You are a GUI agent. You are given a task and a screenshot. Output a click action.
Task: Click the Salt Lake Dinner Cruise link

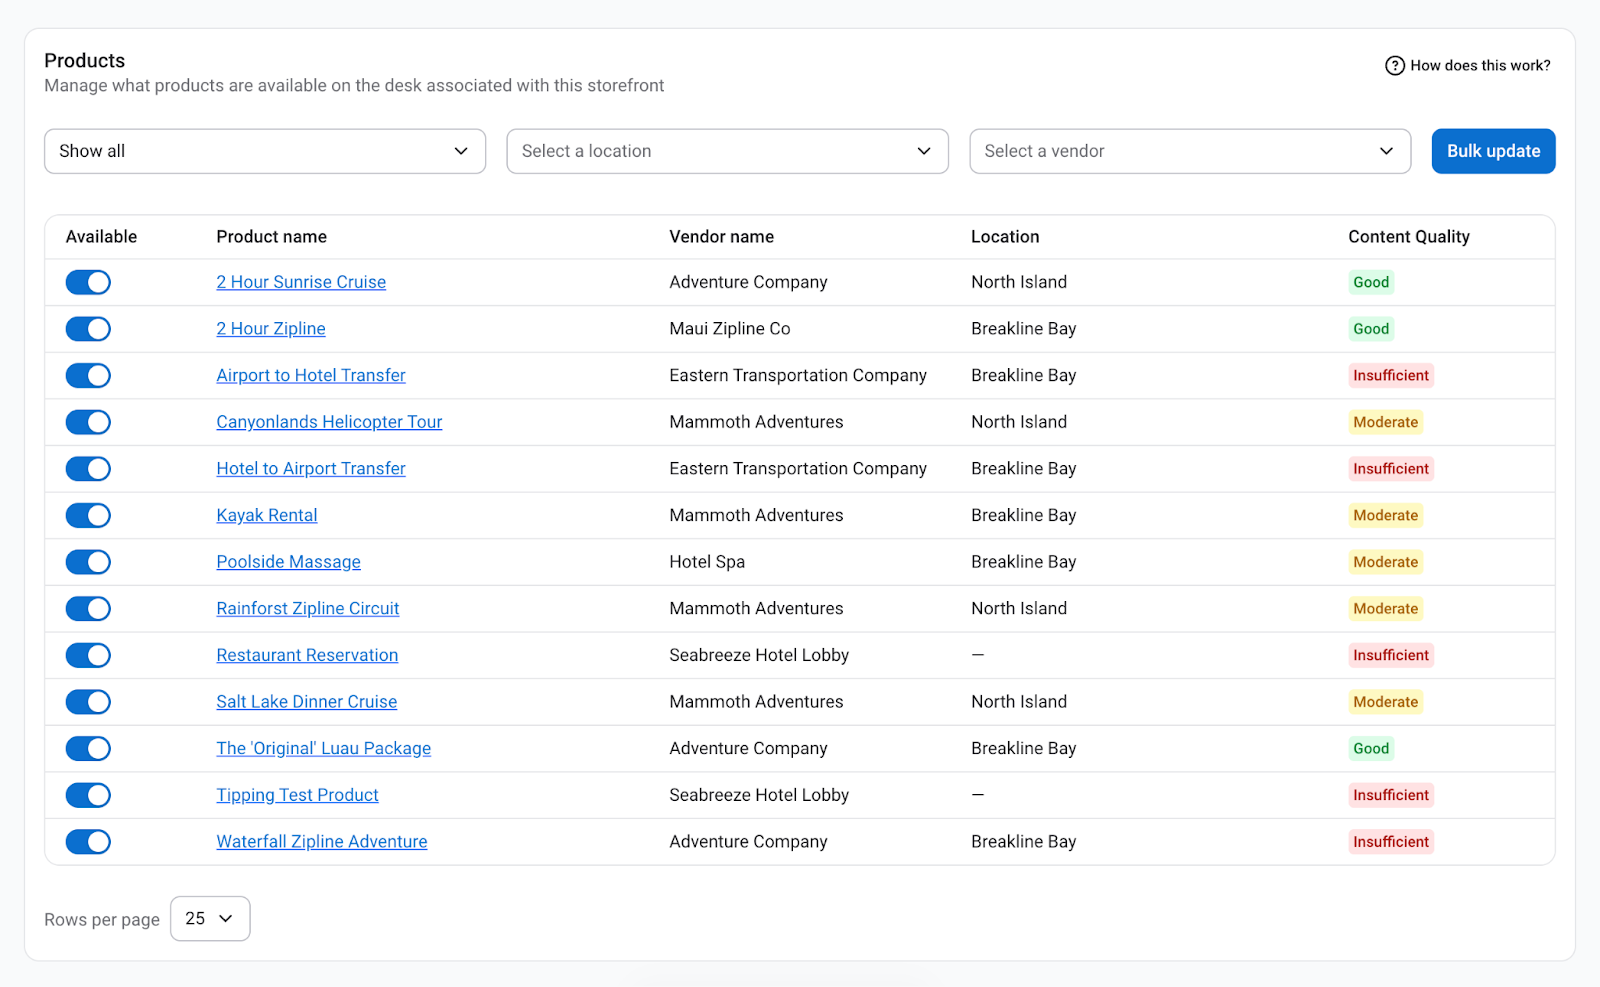[306, 702]
